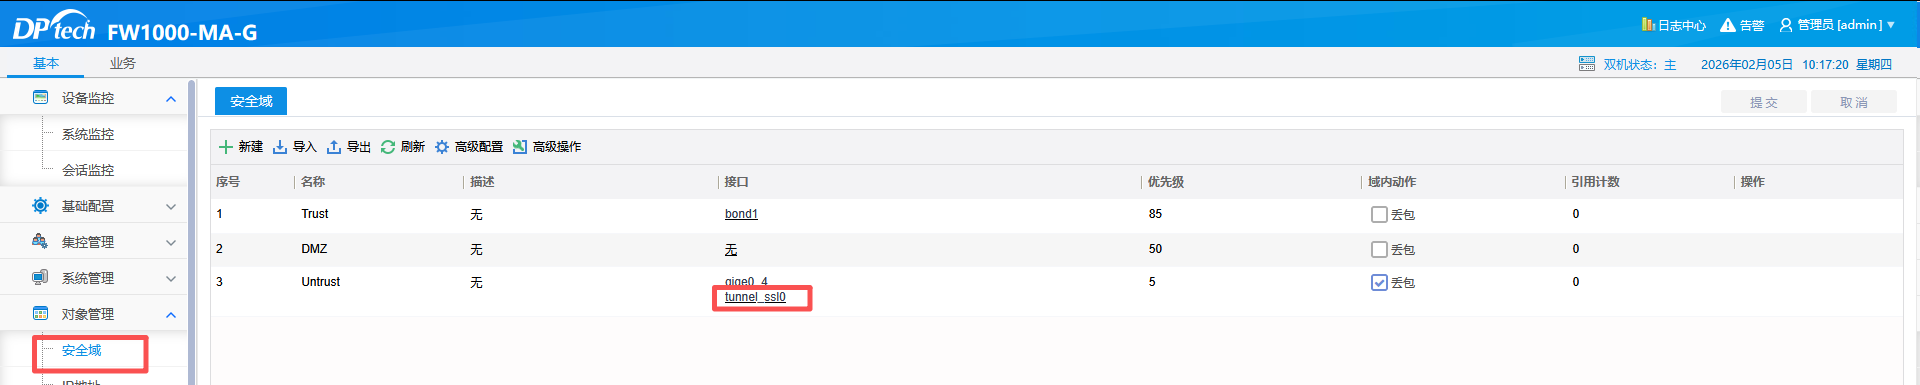The height and width of the screenshot is (385, 1920).
Task: Open the 告警 warning triangle icon
Action: click(1727, 25)
